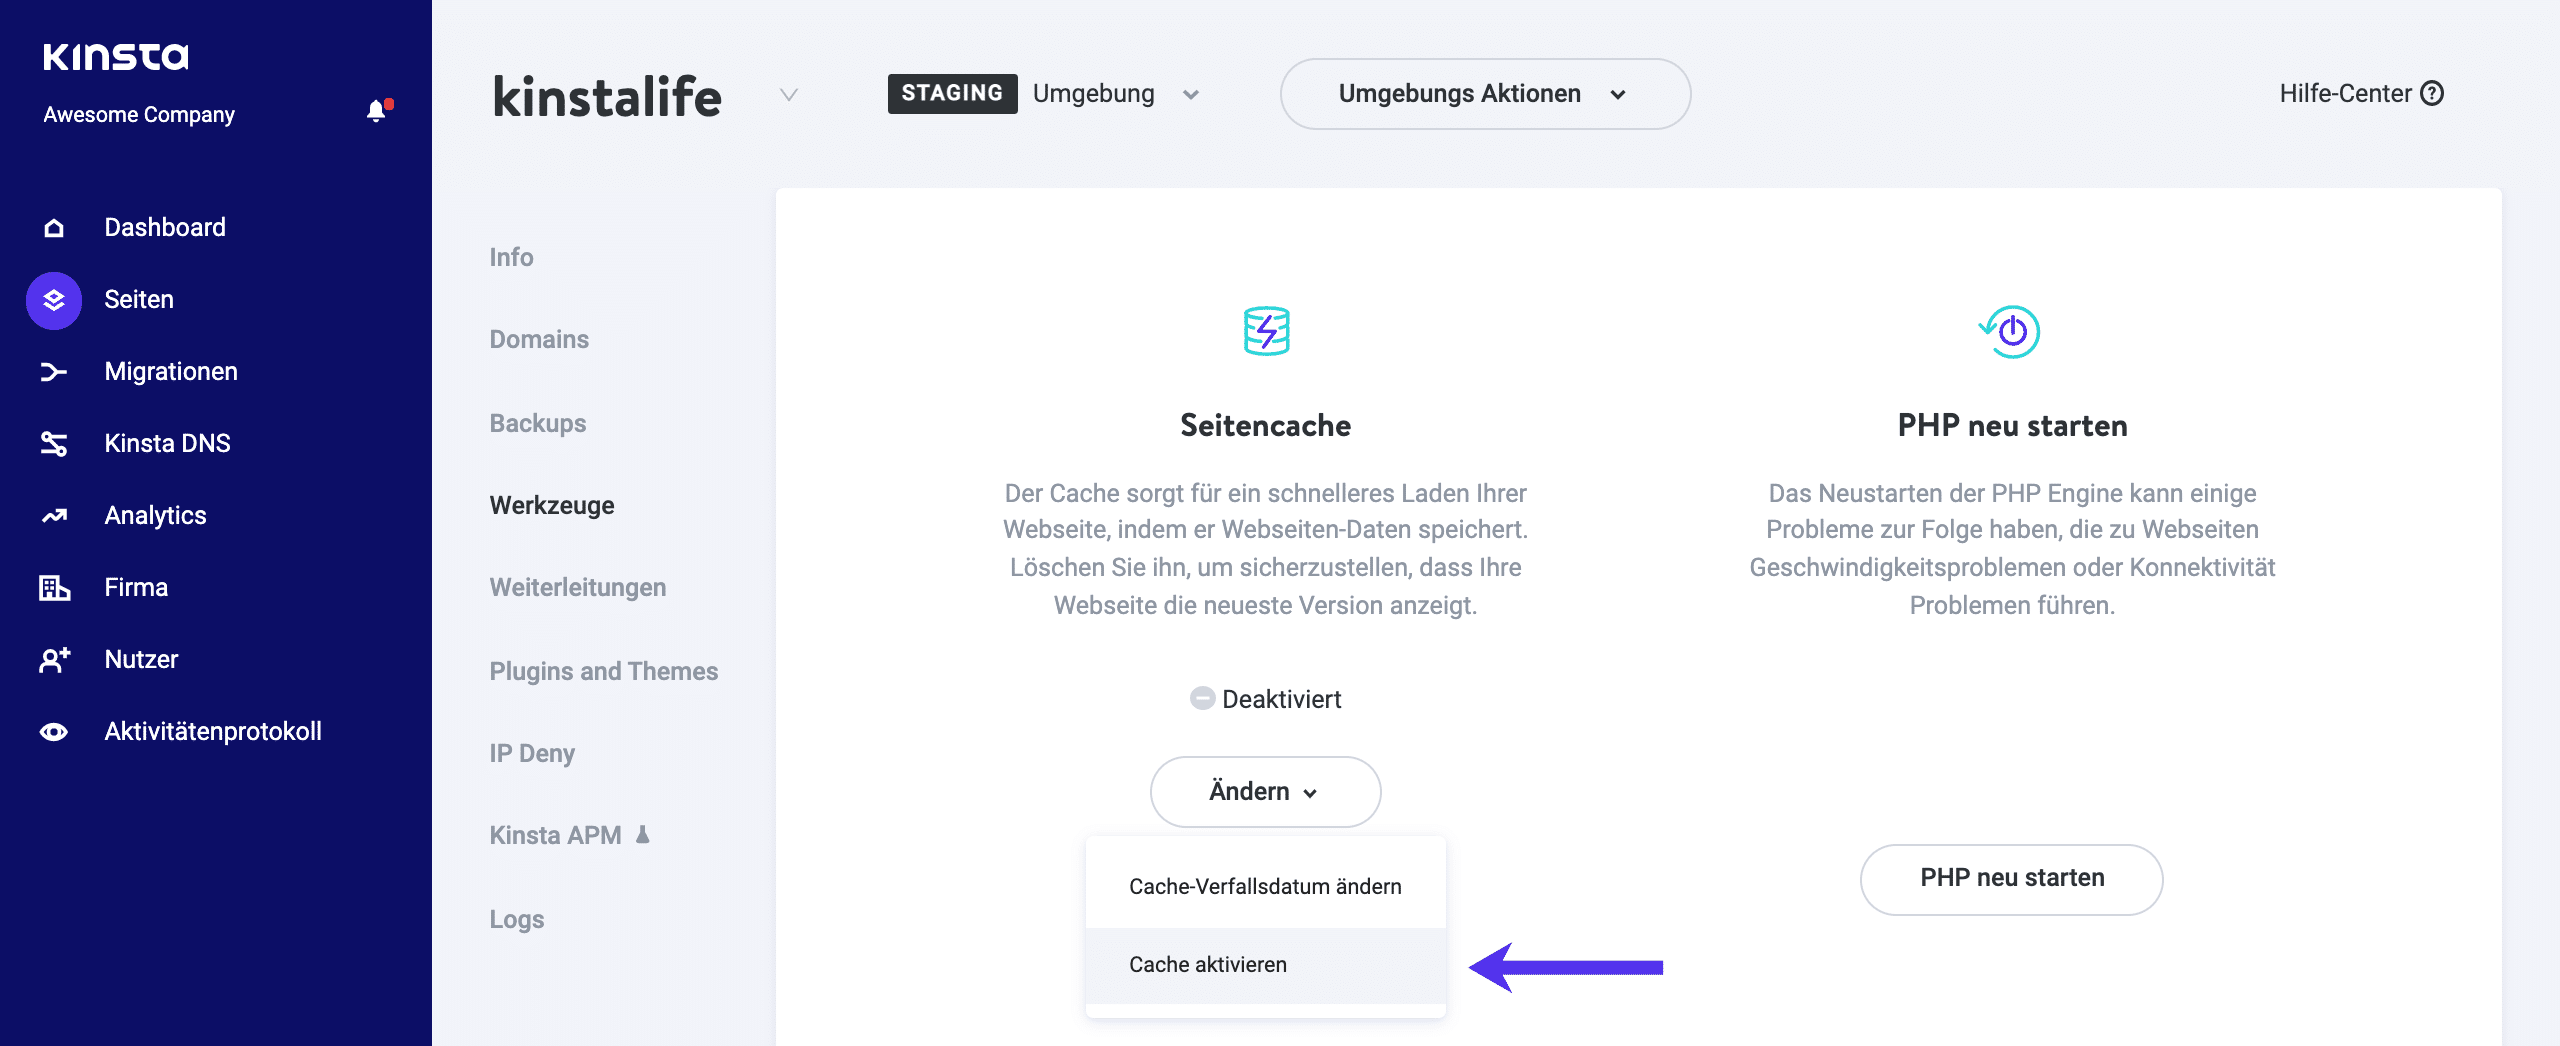Open Analytics using the chart icon
The width and height of the screenshot is (2560, 1046).
click(53, 515)
